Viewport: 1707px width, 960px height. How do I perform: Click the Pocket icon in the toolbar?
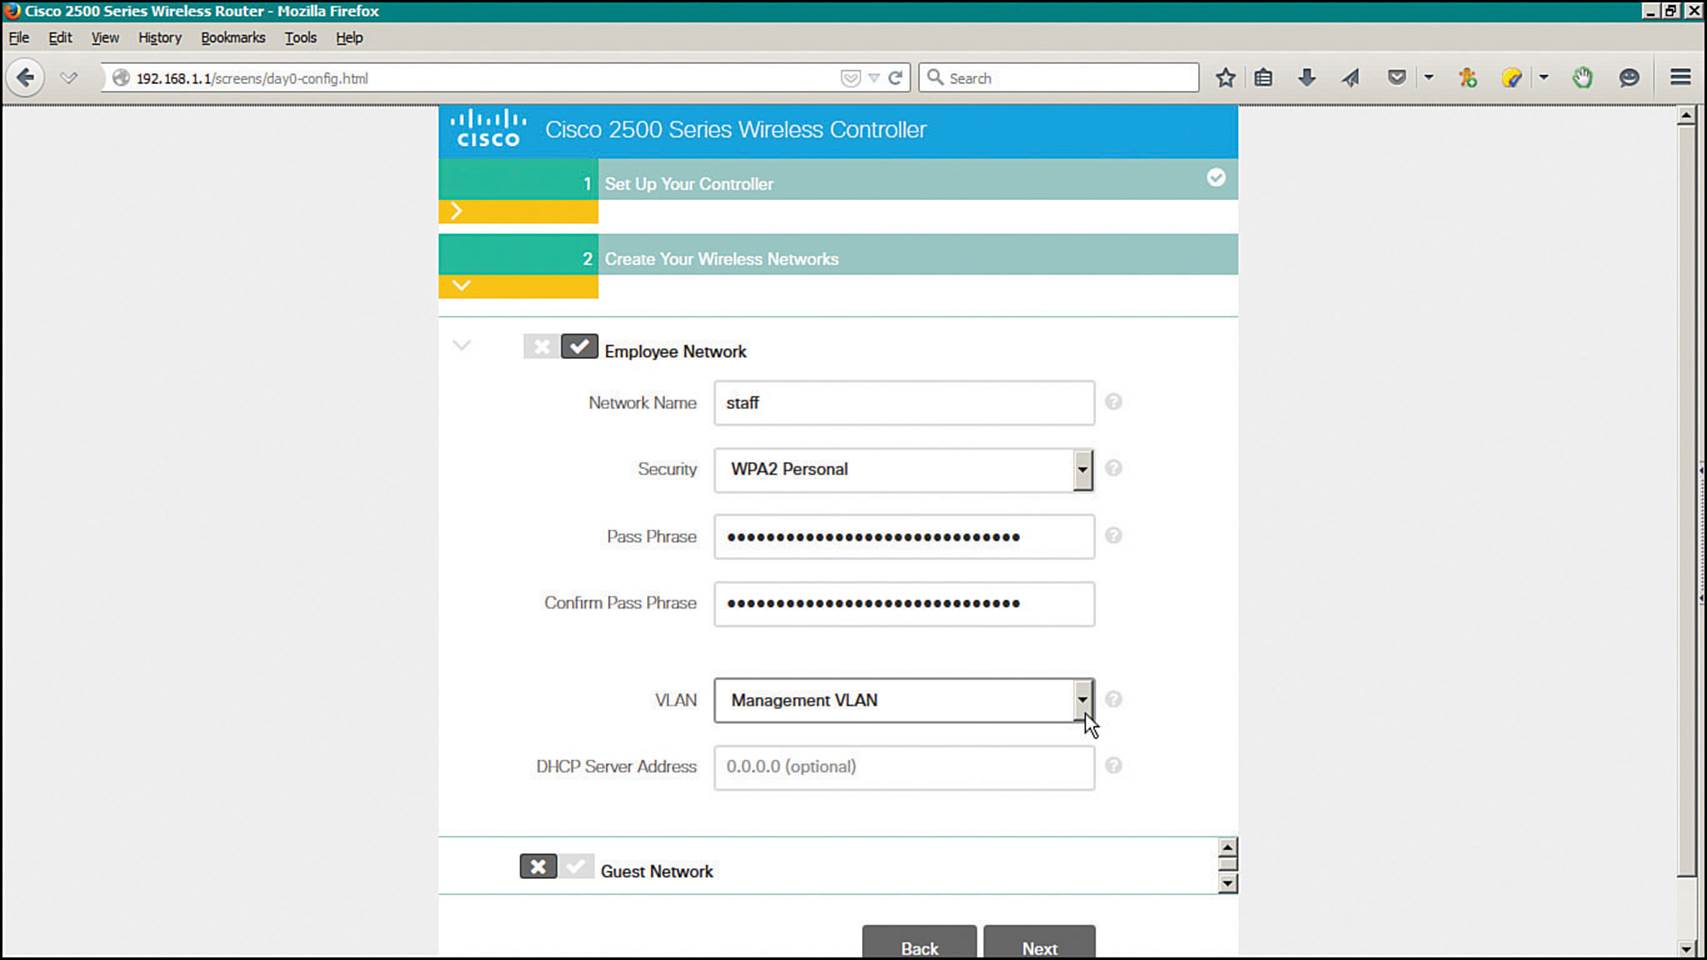1397,77
